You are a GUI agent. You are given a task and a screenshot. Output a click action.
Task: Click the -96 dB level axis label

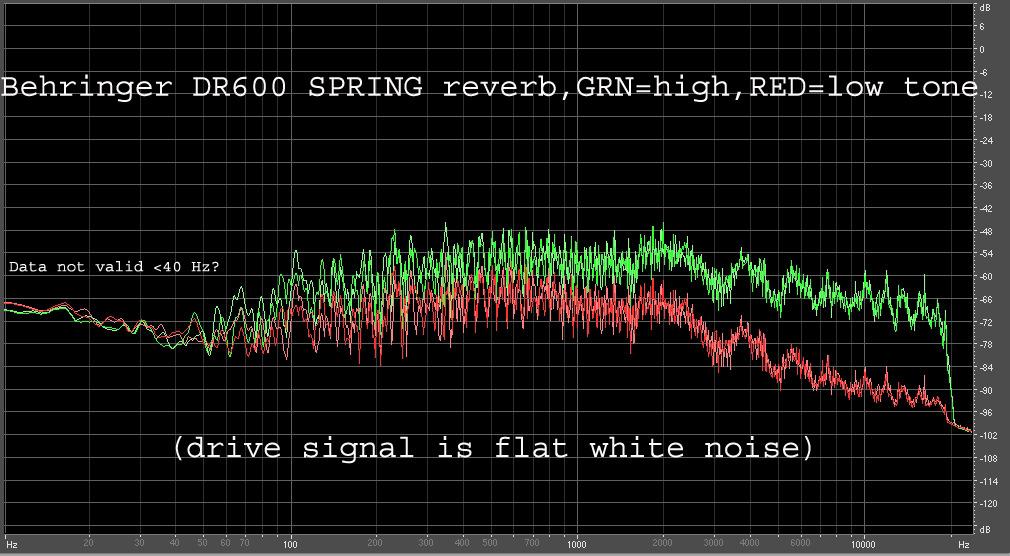pos(986,413)
